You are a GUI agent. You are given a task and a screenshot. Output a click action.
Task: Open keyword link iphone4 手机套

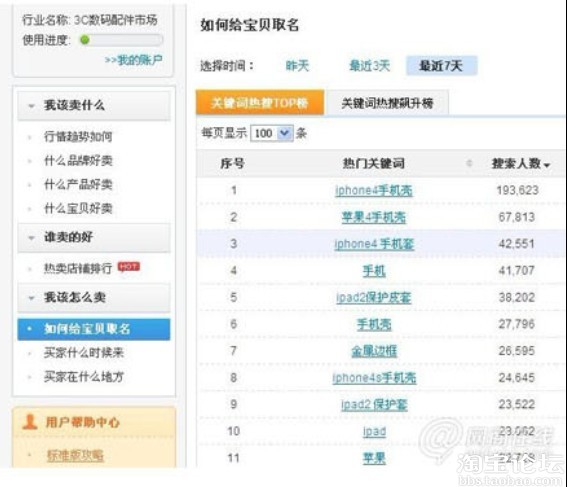pyautogui.click(x=374, y=244)
